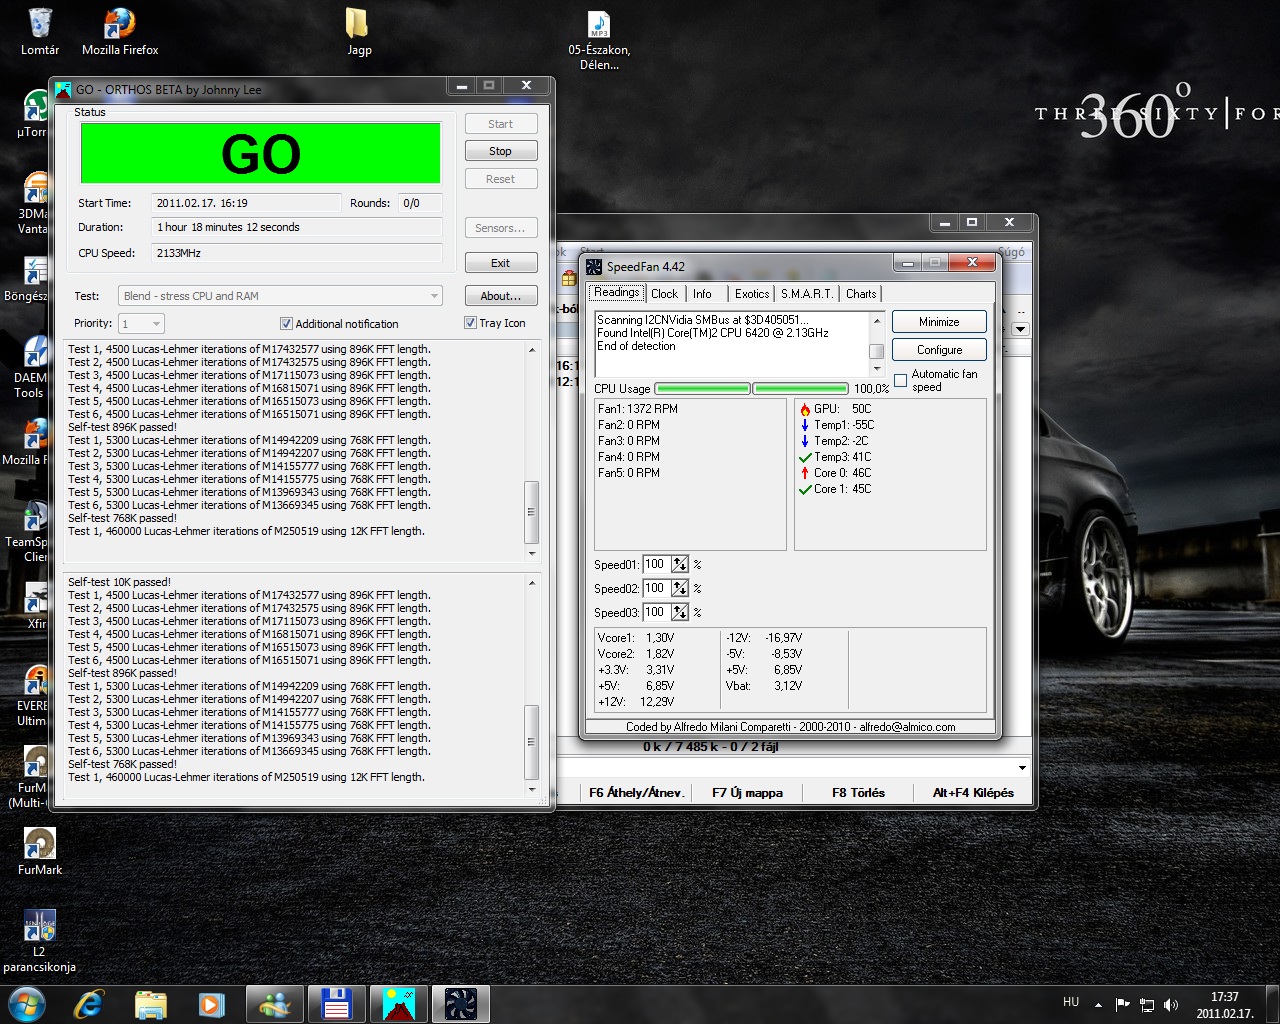This screenshot has width=1280, height=1024.
Task: Click the Action Center flag tray icon
Action: pyautogui.click(x=1122, y=1004)
